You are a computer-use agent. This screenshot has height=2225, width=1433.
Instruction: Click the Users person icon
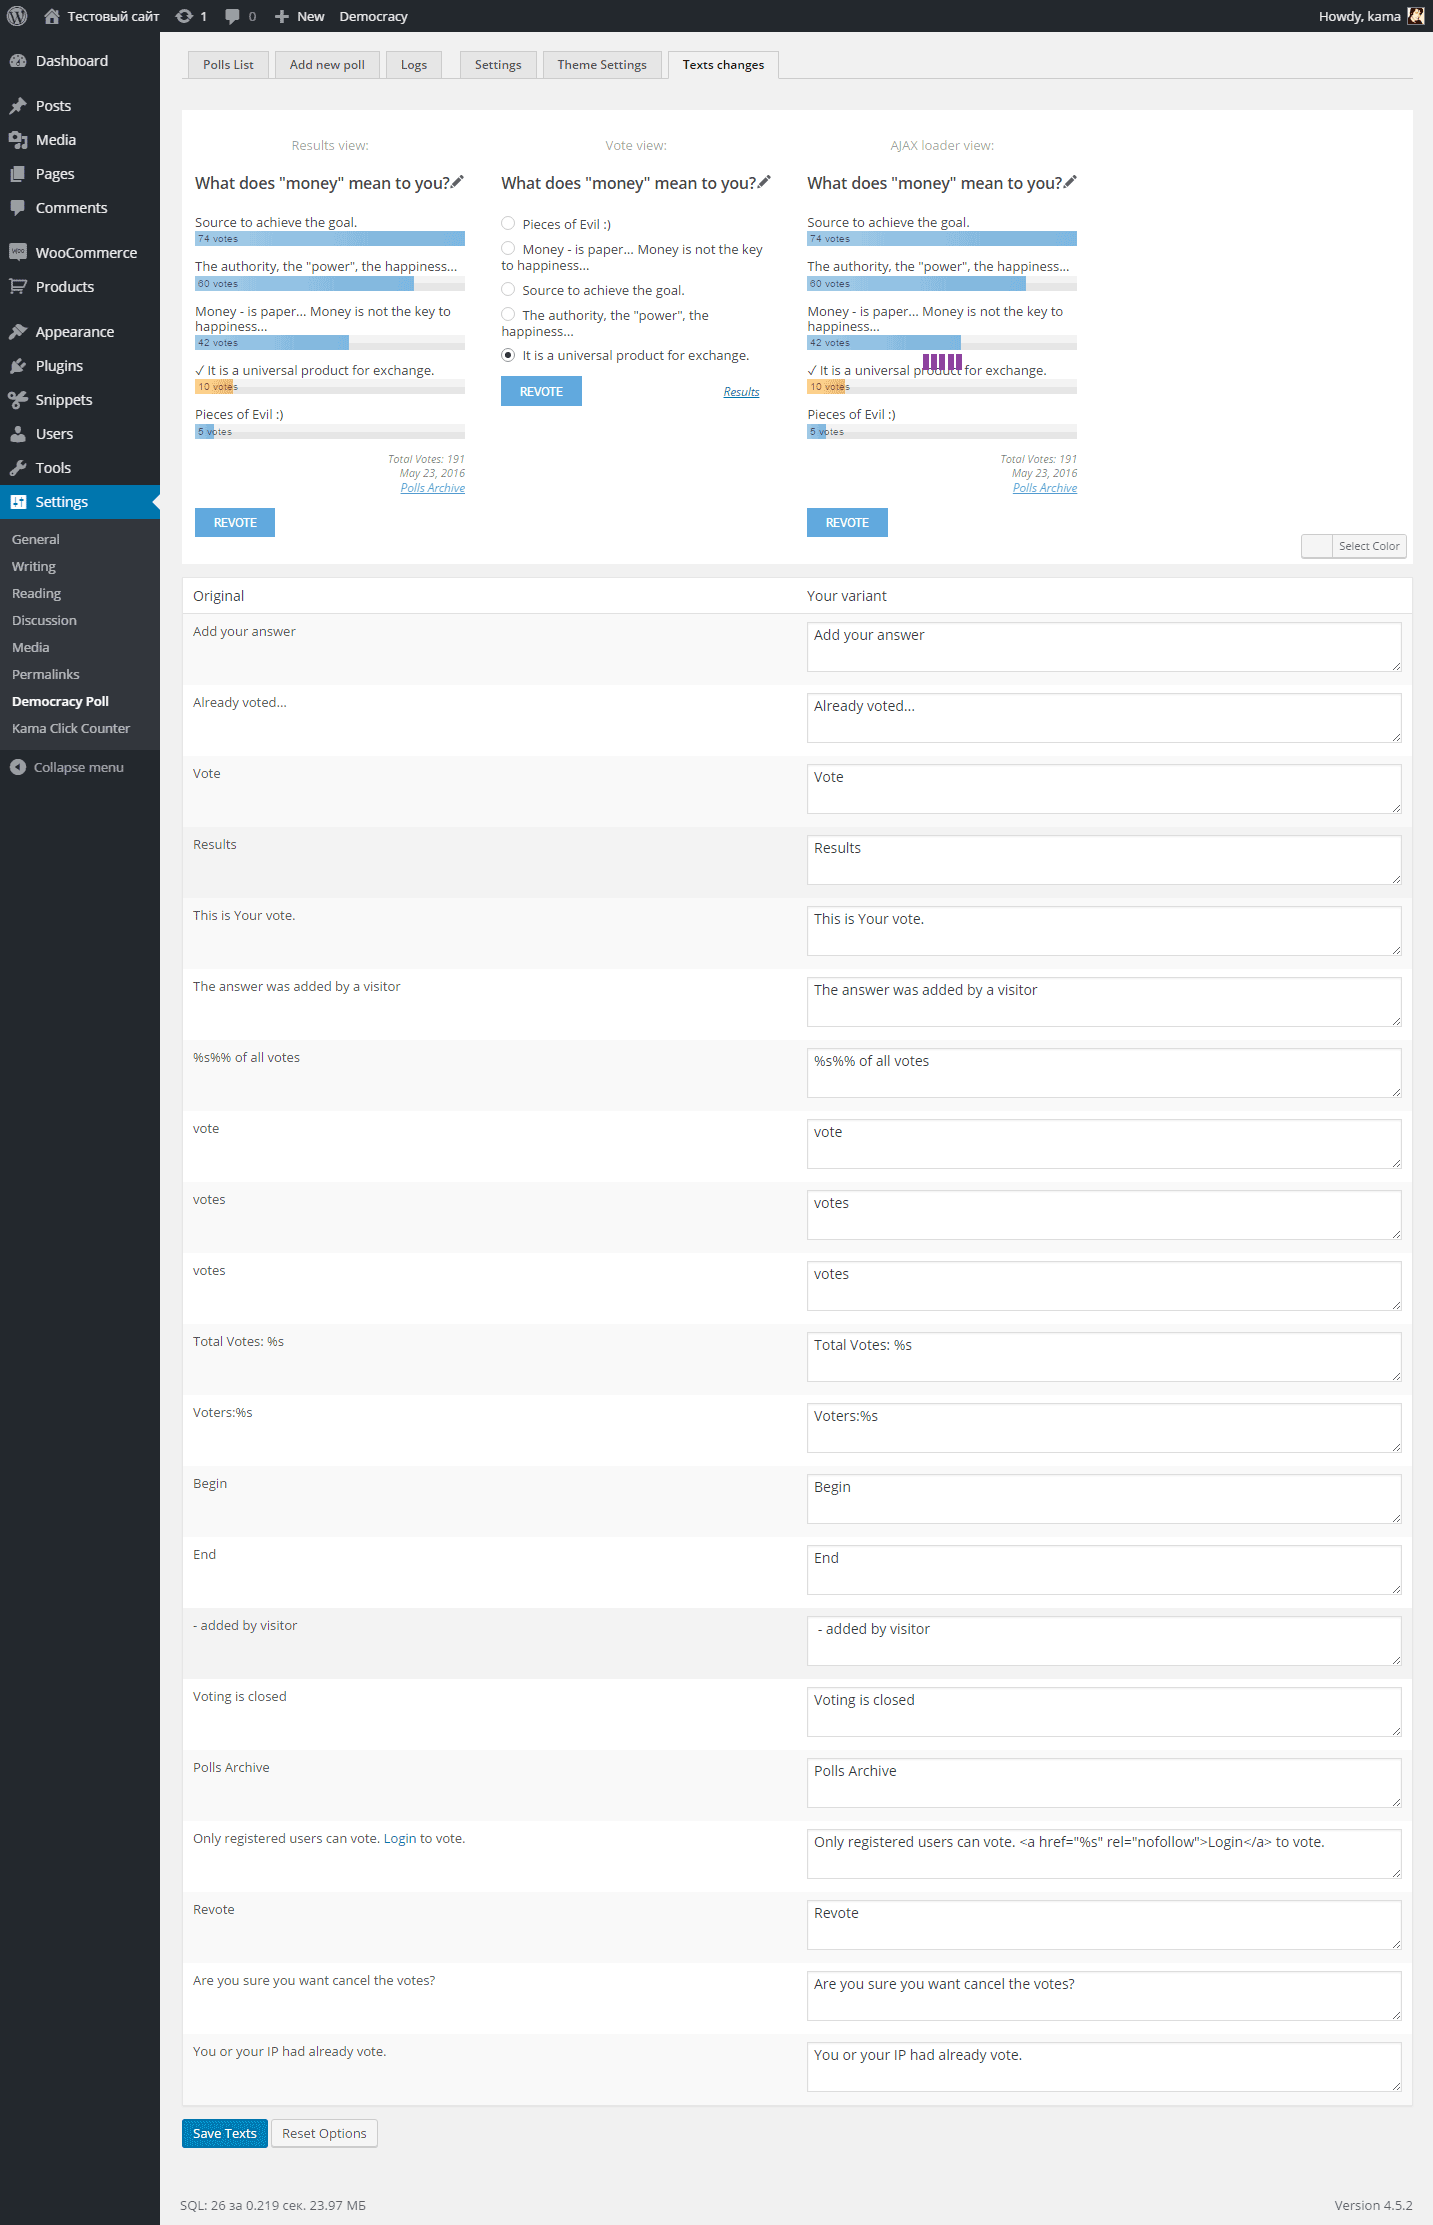18,434
